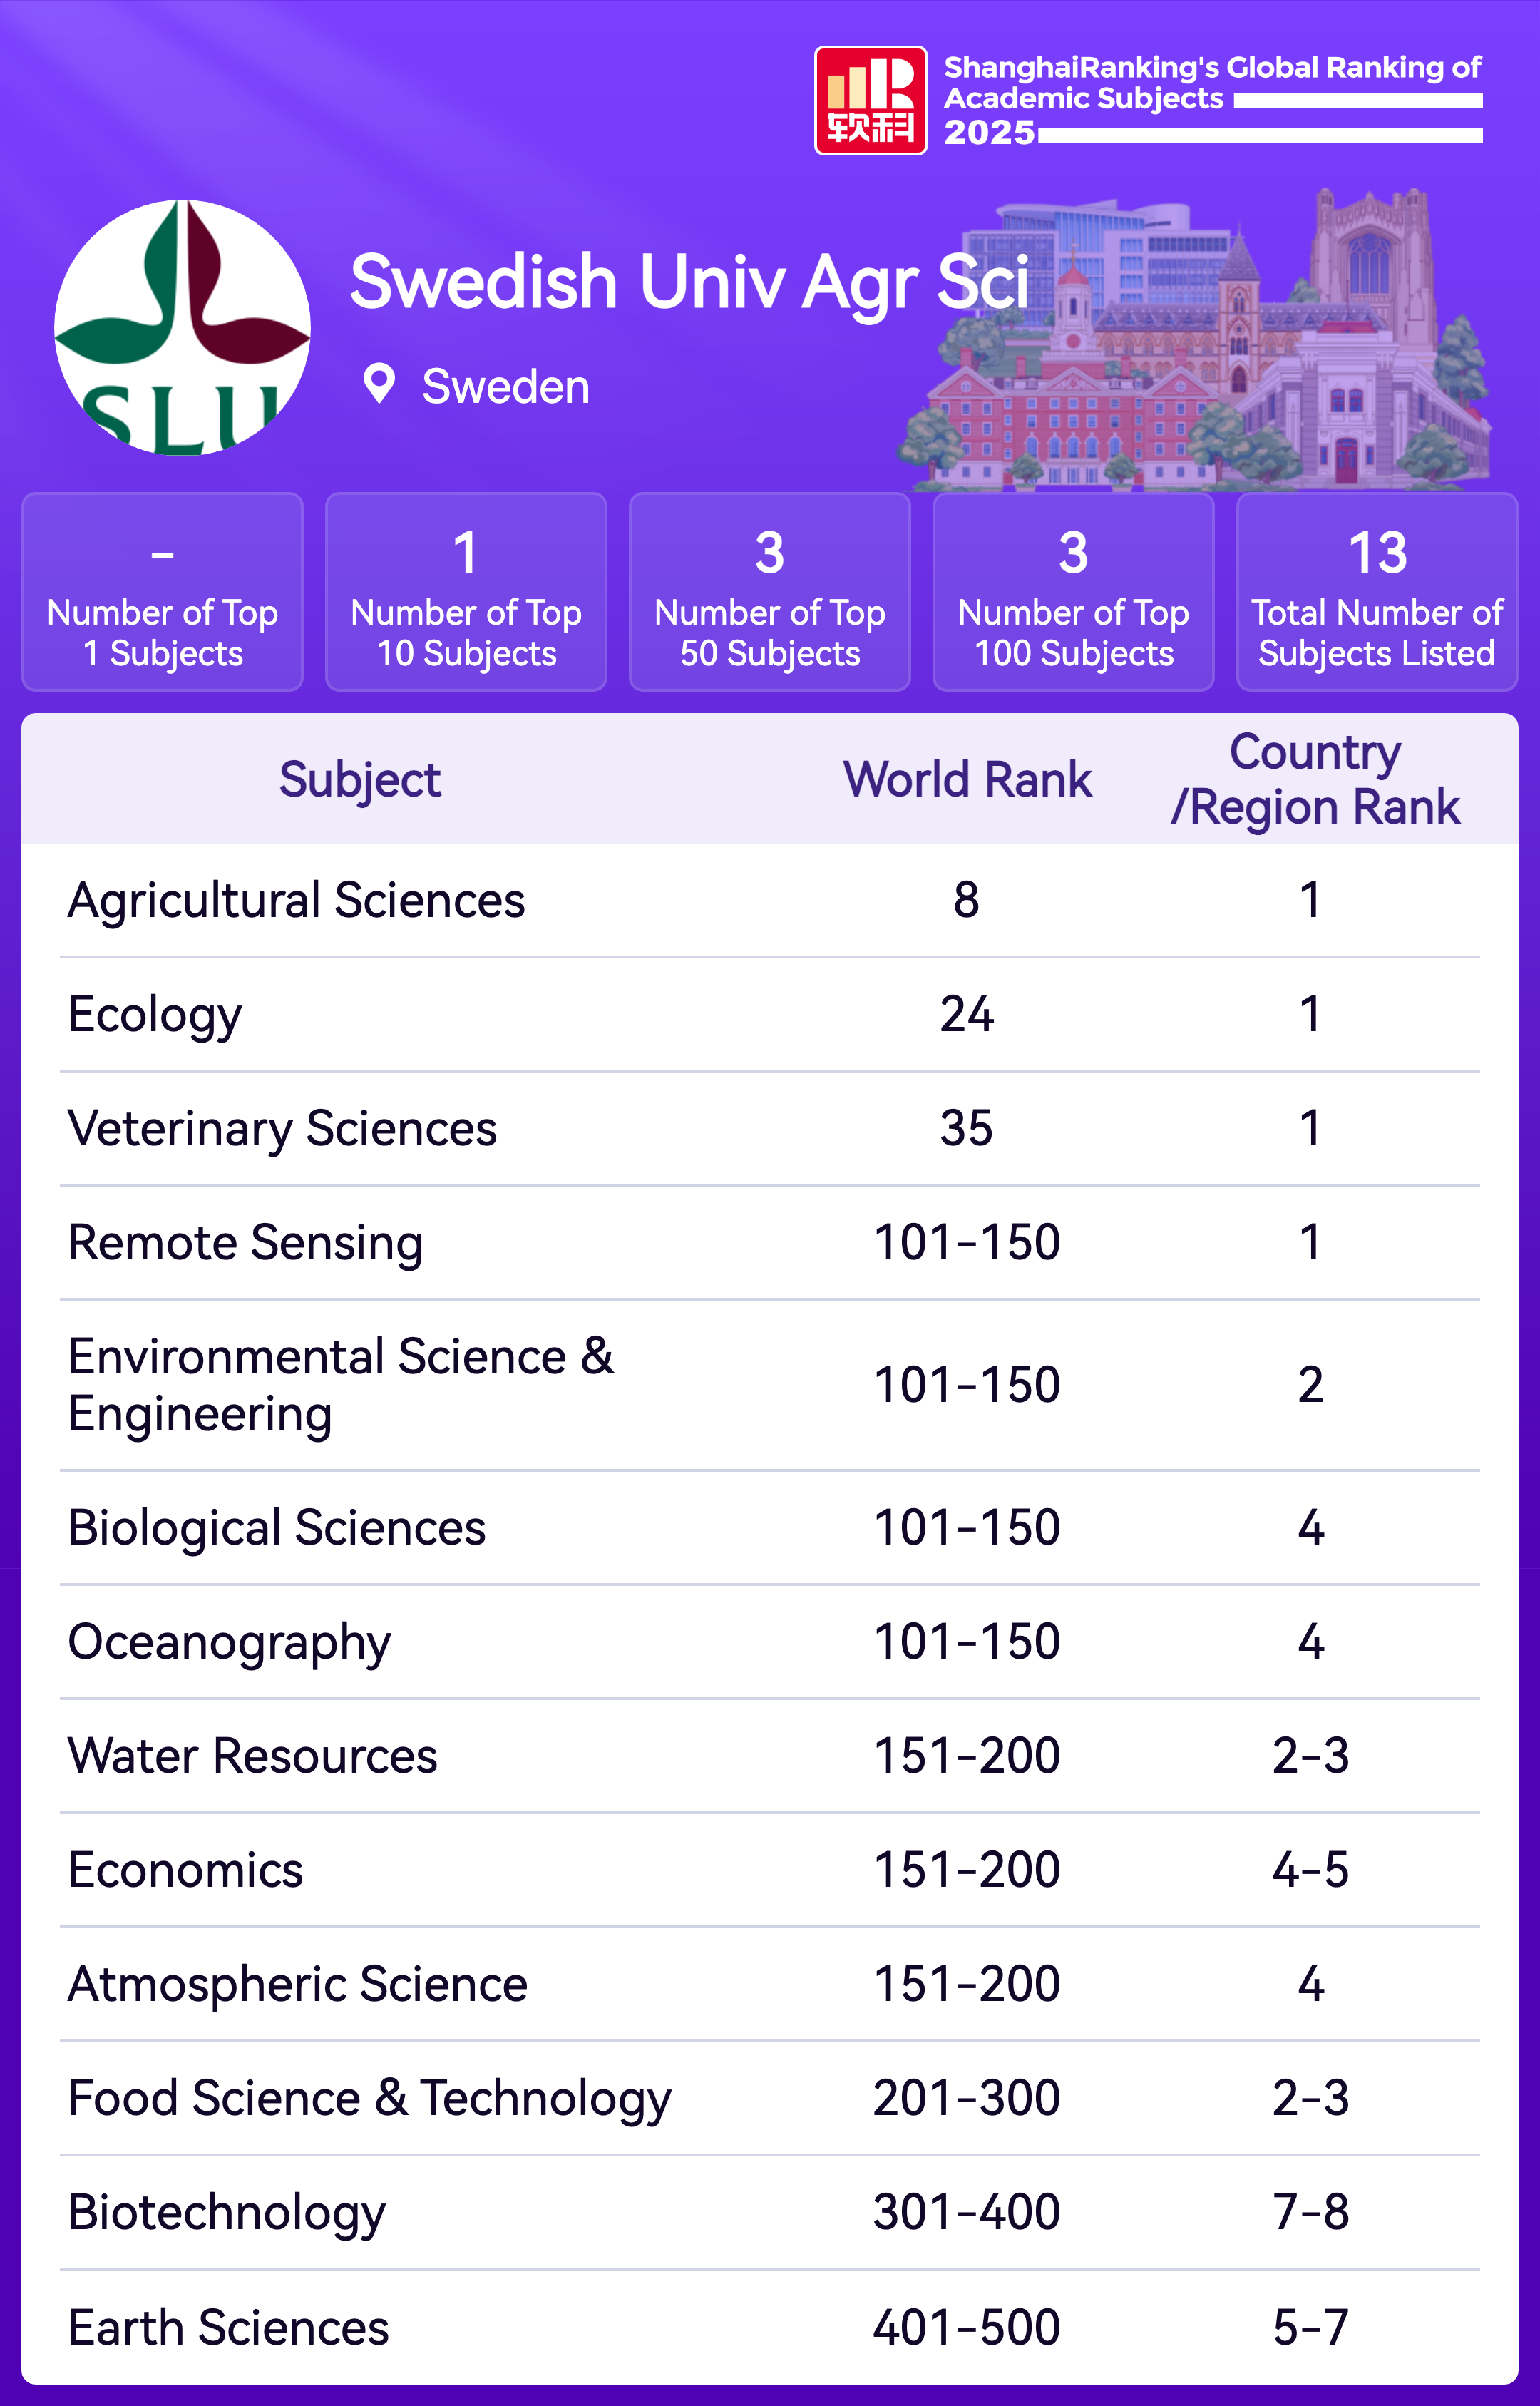Open the Swedish Univ Agr Sci title

coord(689,282)
